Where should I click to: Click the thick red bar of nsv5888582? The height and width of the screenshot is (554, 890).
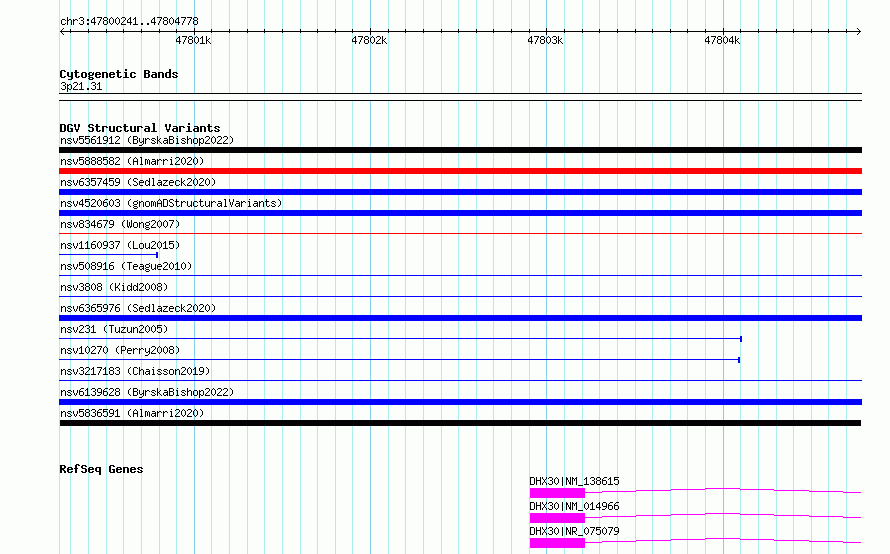pos(460,171)
